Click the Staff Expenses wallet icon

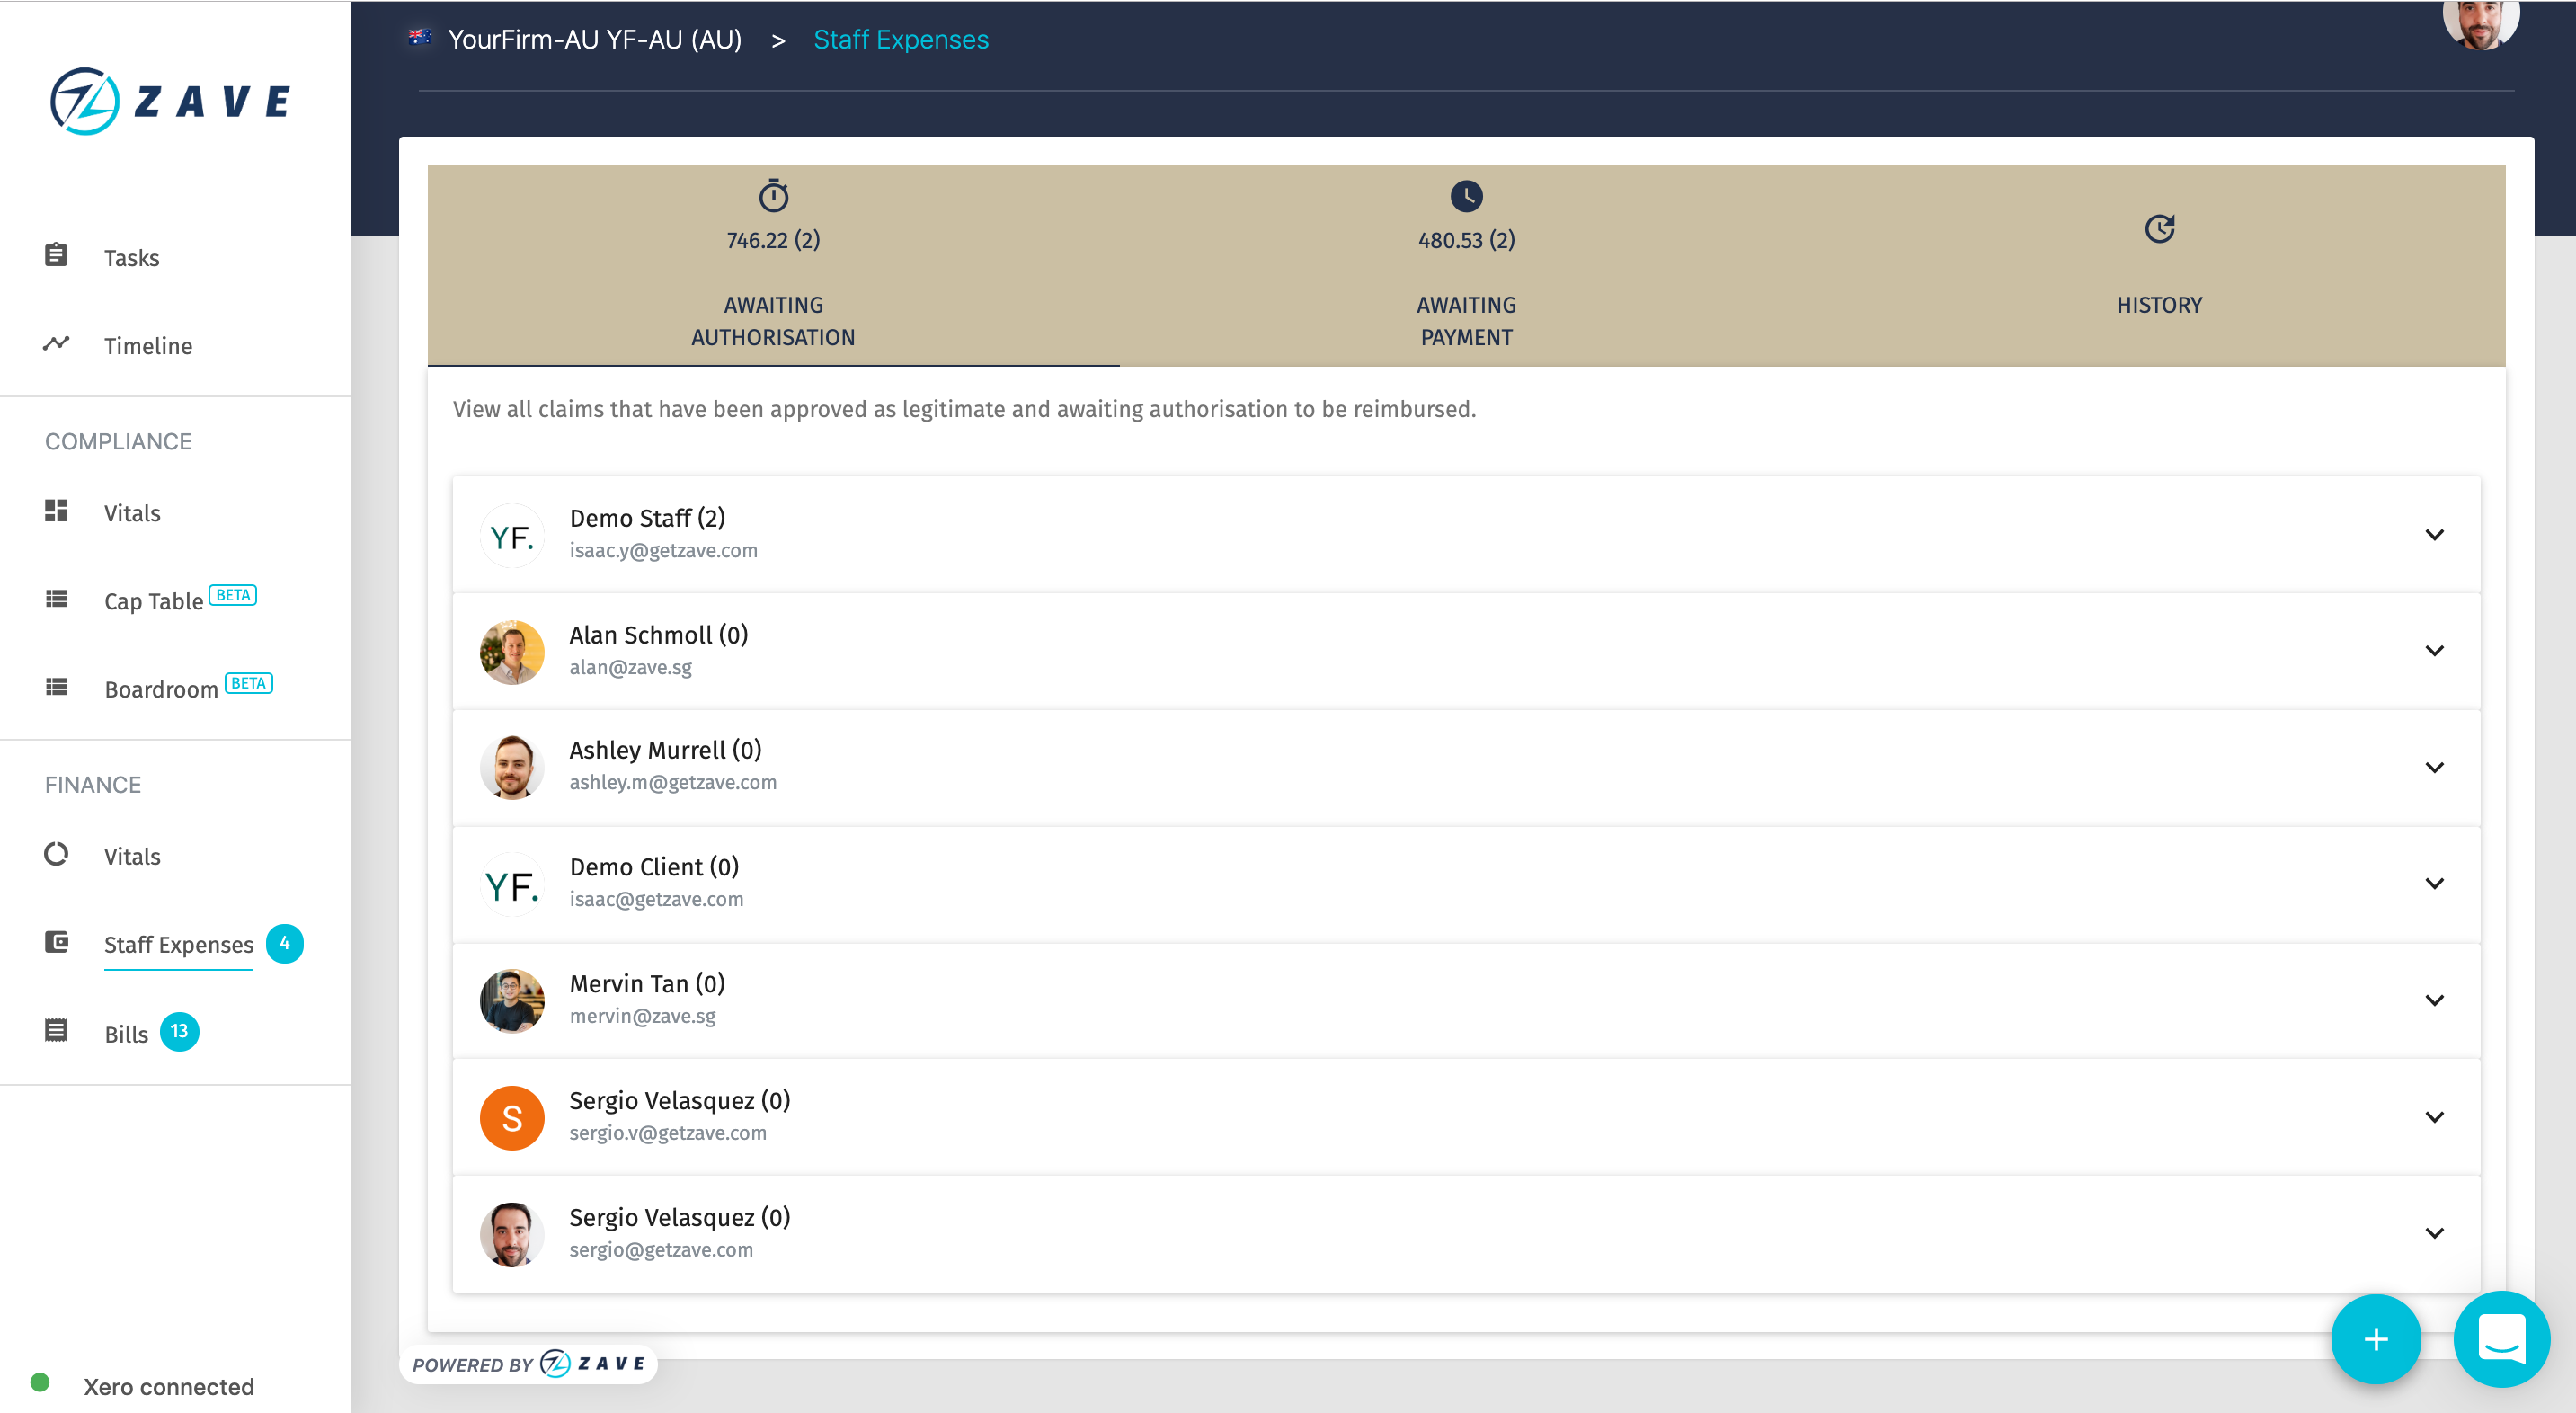point(56,942)
